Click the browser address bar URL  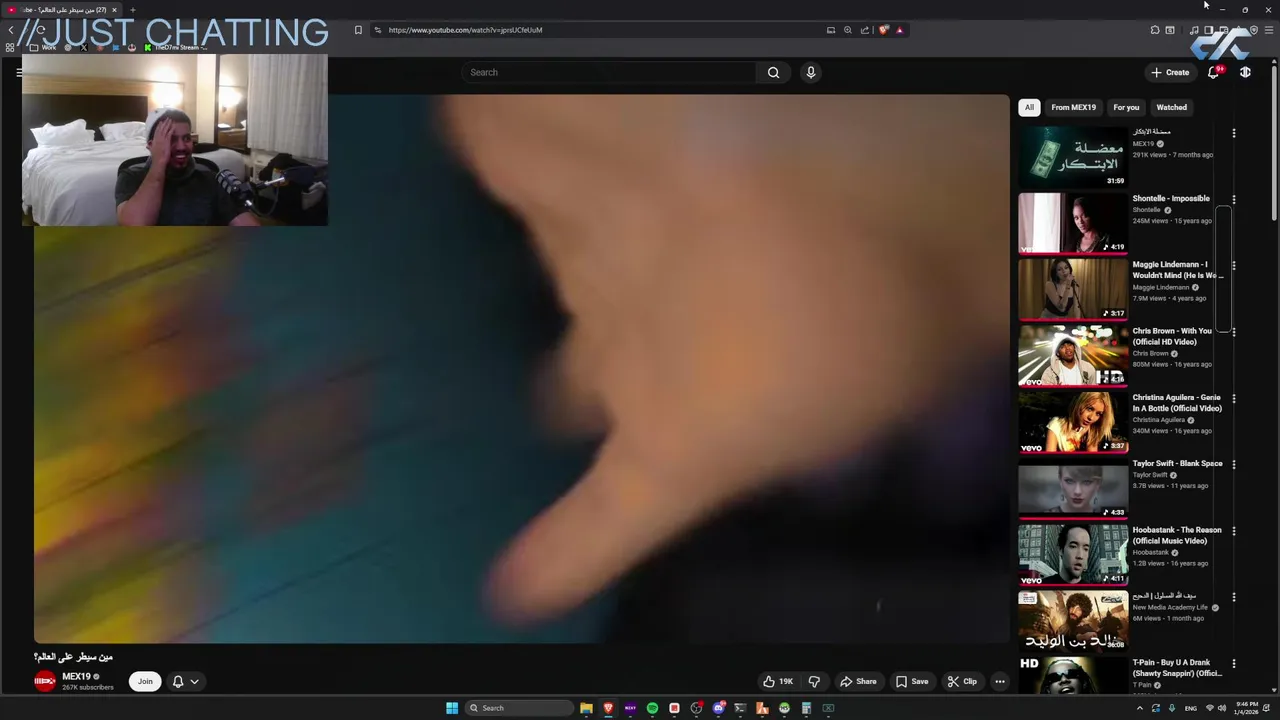tap(465, 30)
